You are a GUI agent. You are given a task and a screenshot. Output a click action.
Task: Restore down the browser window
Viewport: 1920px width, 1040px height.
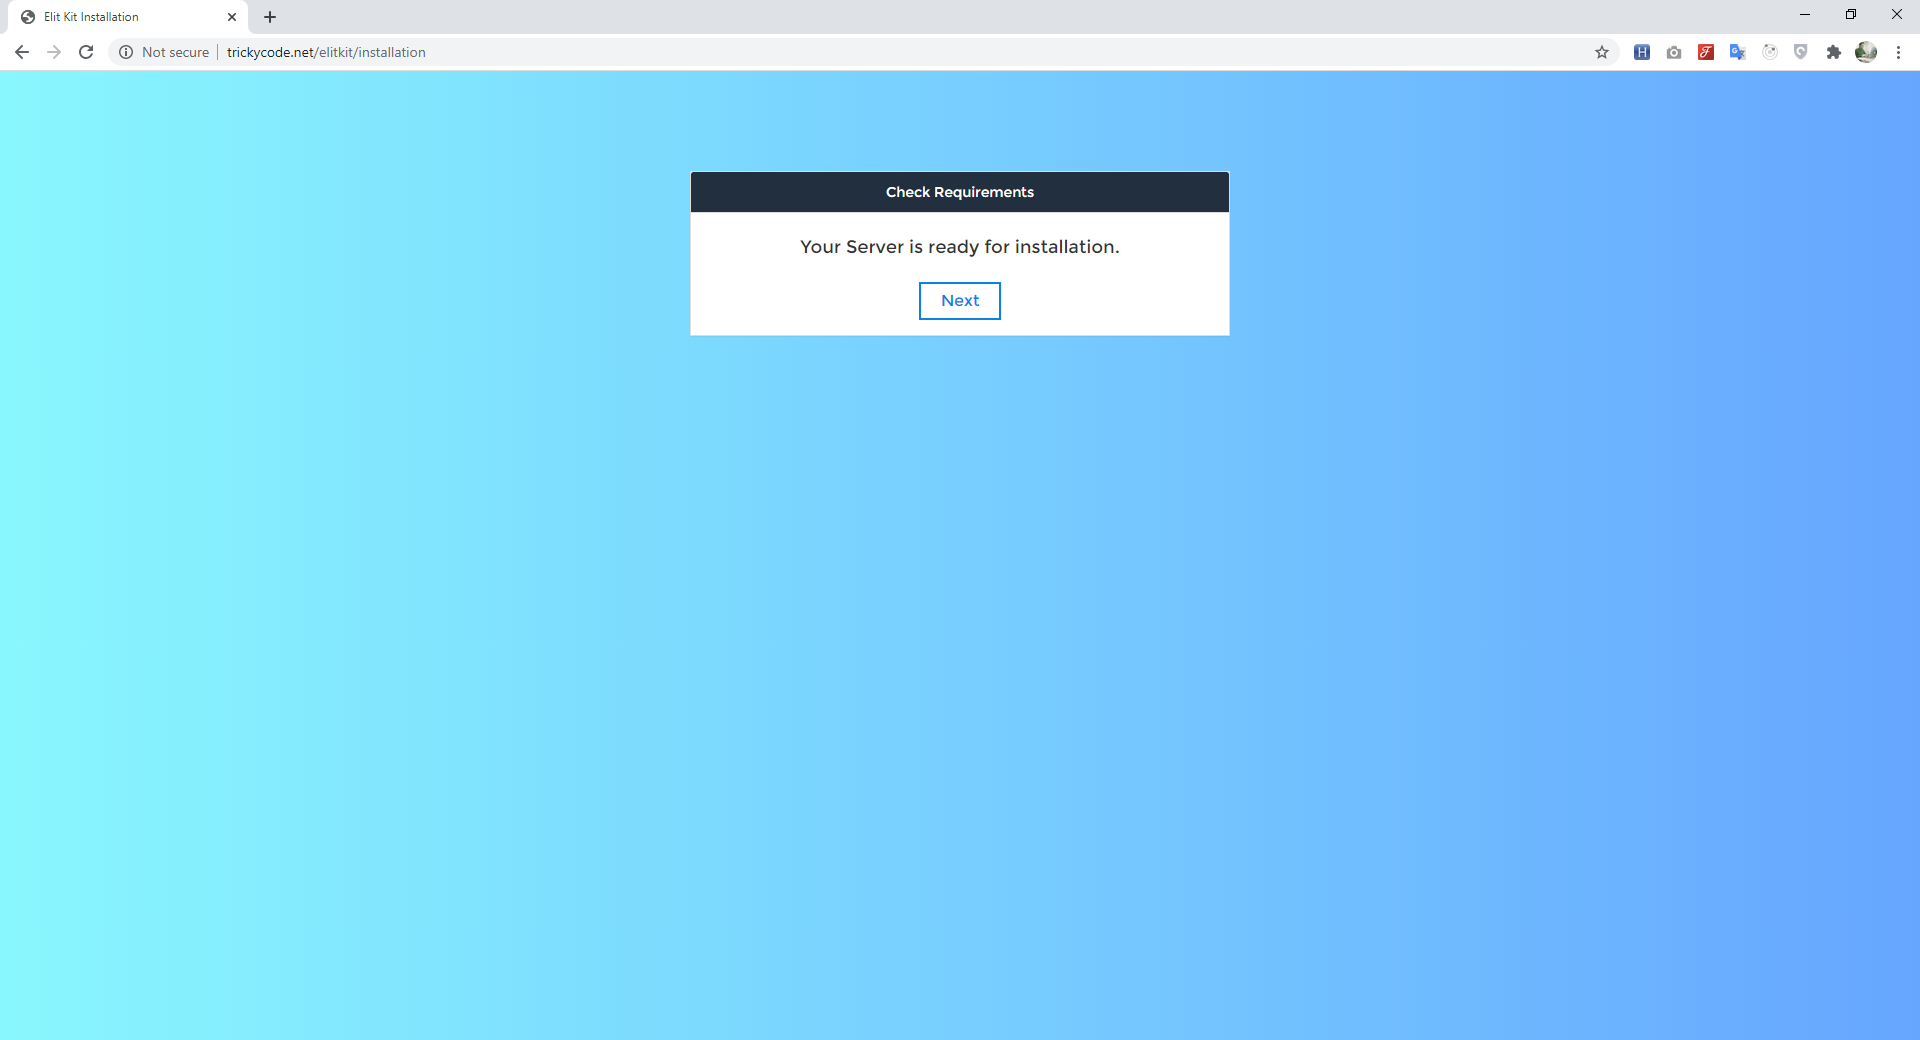(x=1851, y=14)
